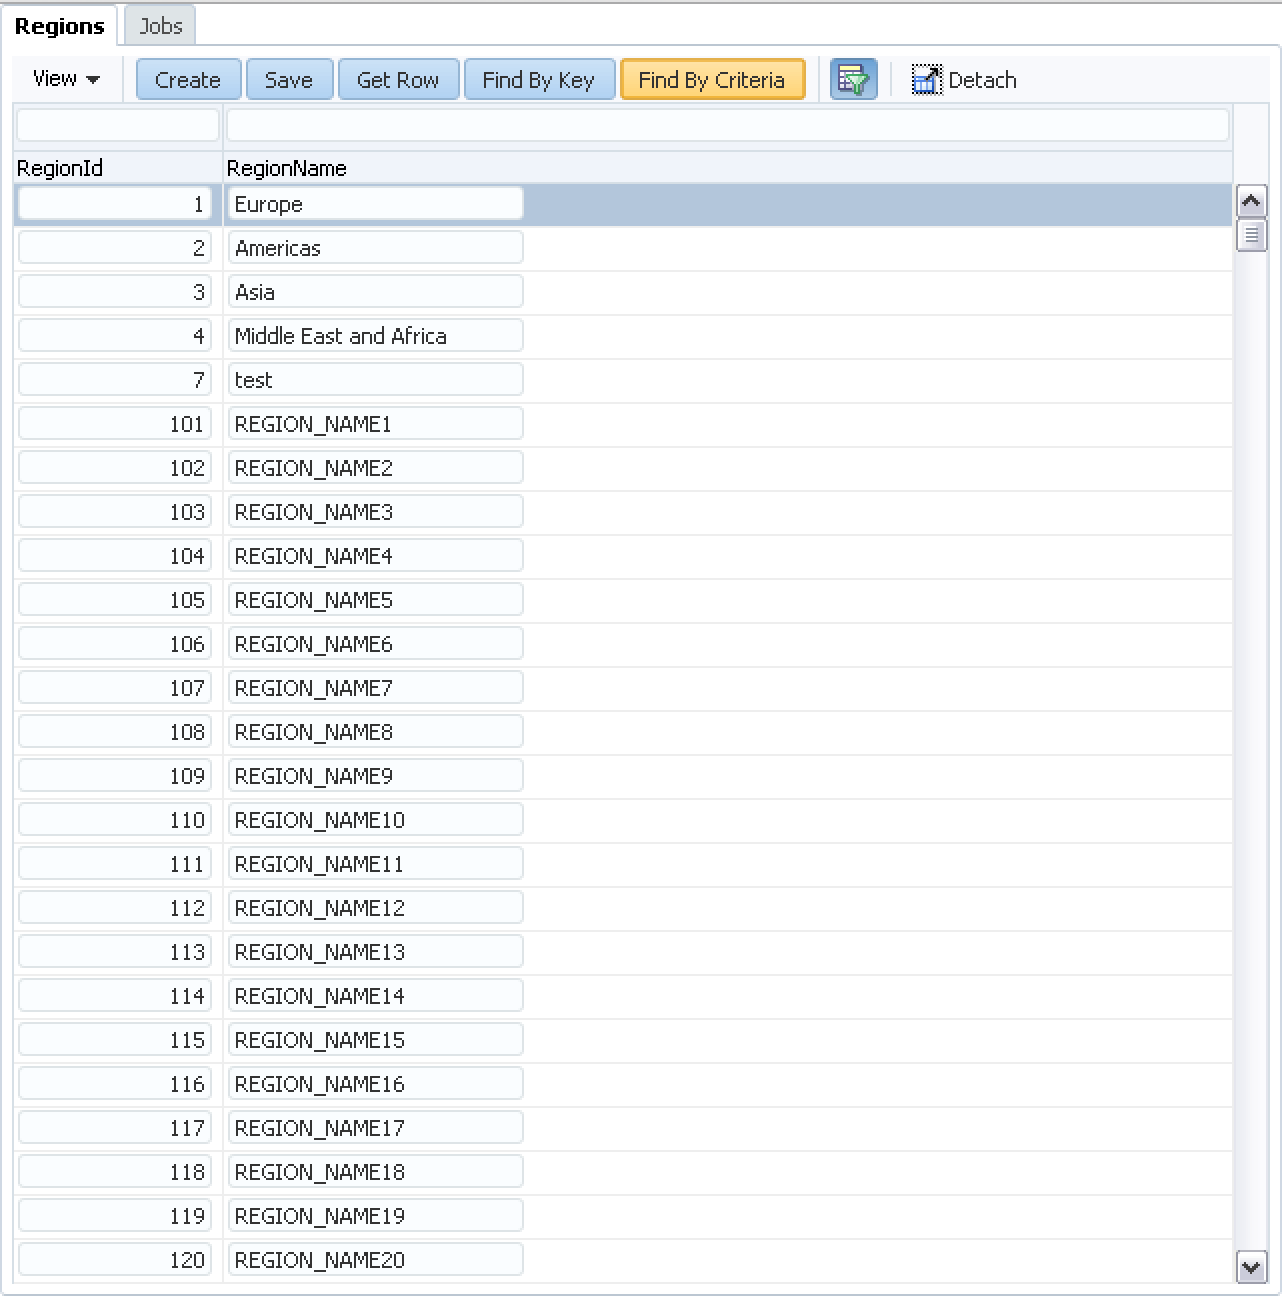Image resolution: width=1282 pixels, height=1304 pixels.
Task: Click the scroll down arrow of the table
Action: pos(1251,1267)
